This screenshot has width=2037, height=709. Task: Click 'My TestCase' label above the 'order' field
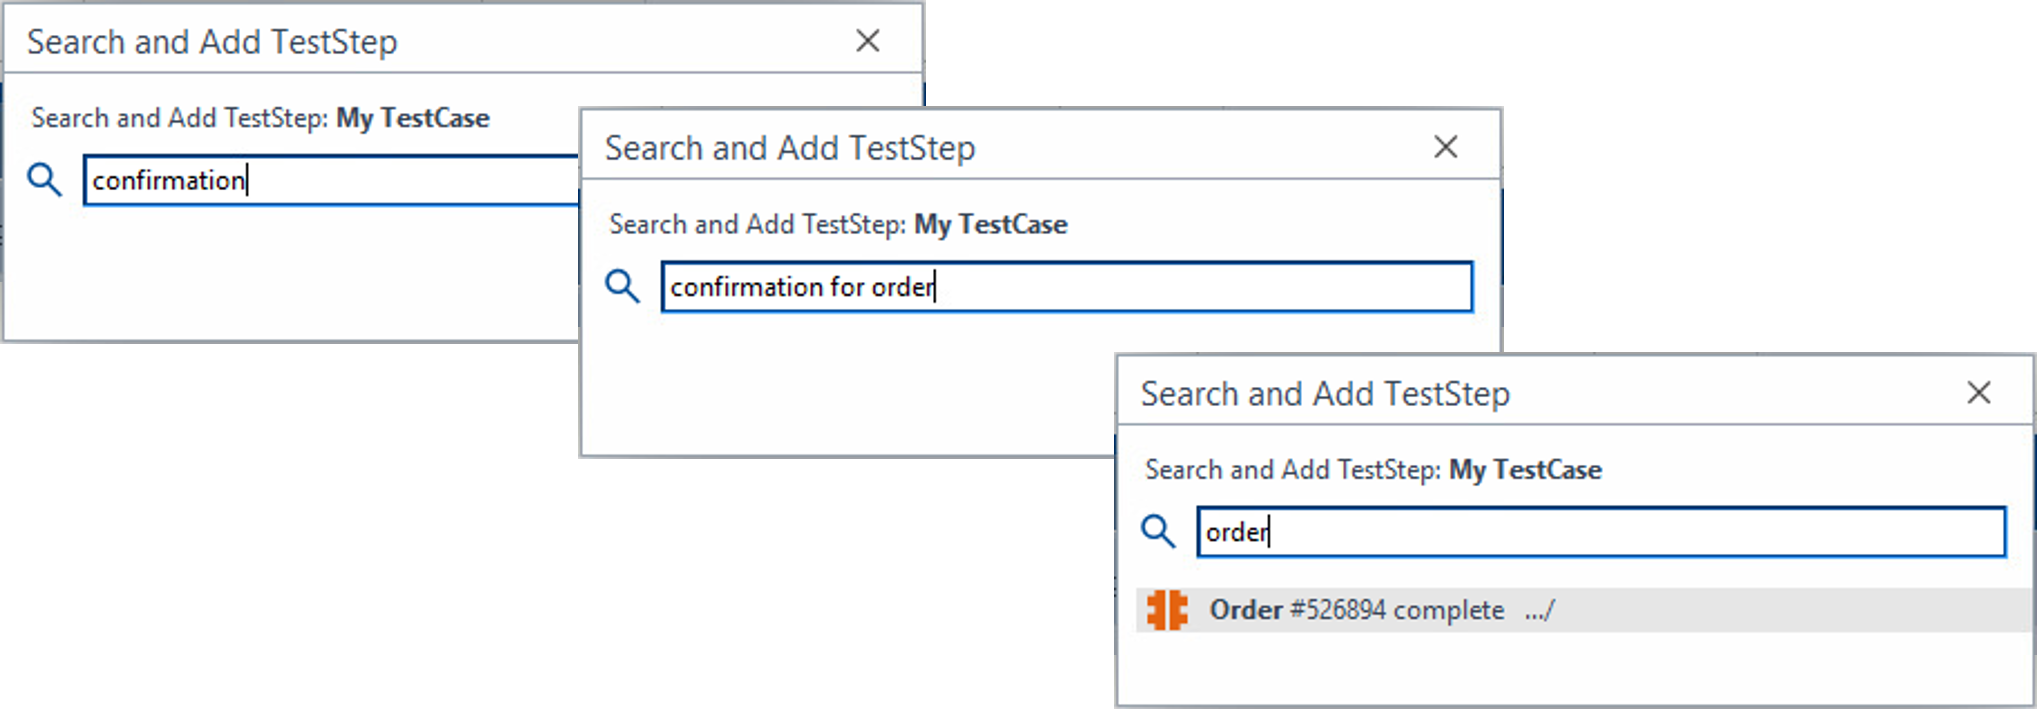(1525, 470)
